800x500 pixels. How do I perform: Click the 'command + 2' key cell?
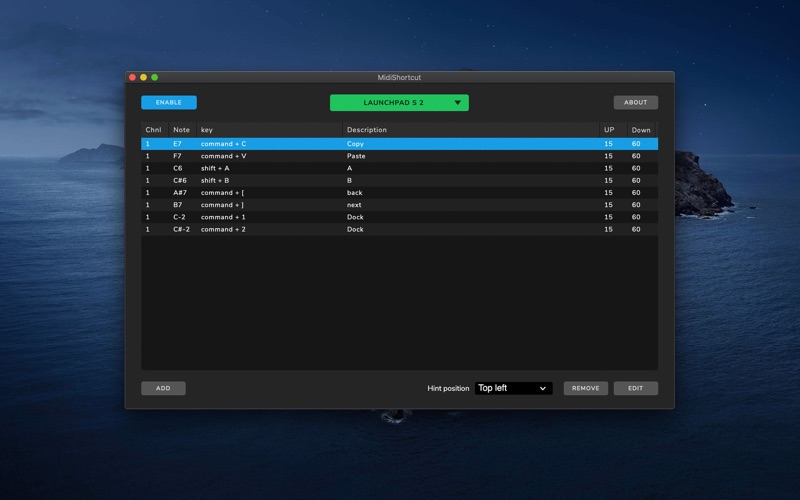pyautogui.click(x=223, y=230)
